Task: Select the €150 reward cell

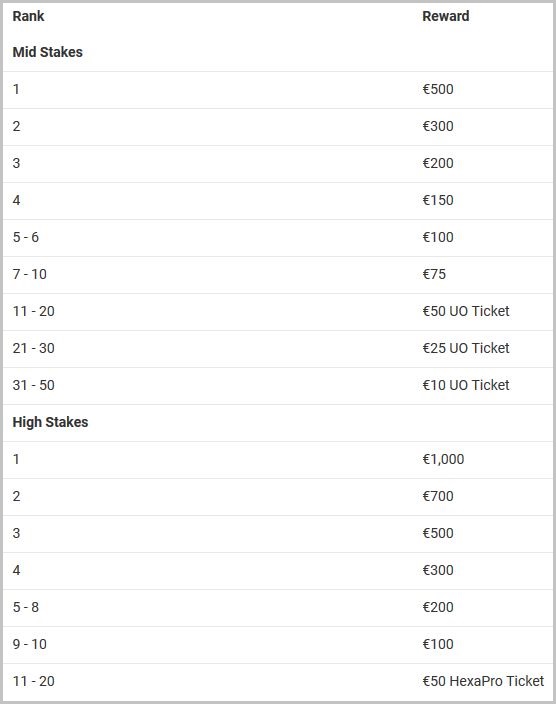Action: (438, 200)
